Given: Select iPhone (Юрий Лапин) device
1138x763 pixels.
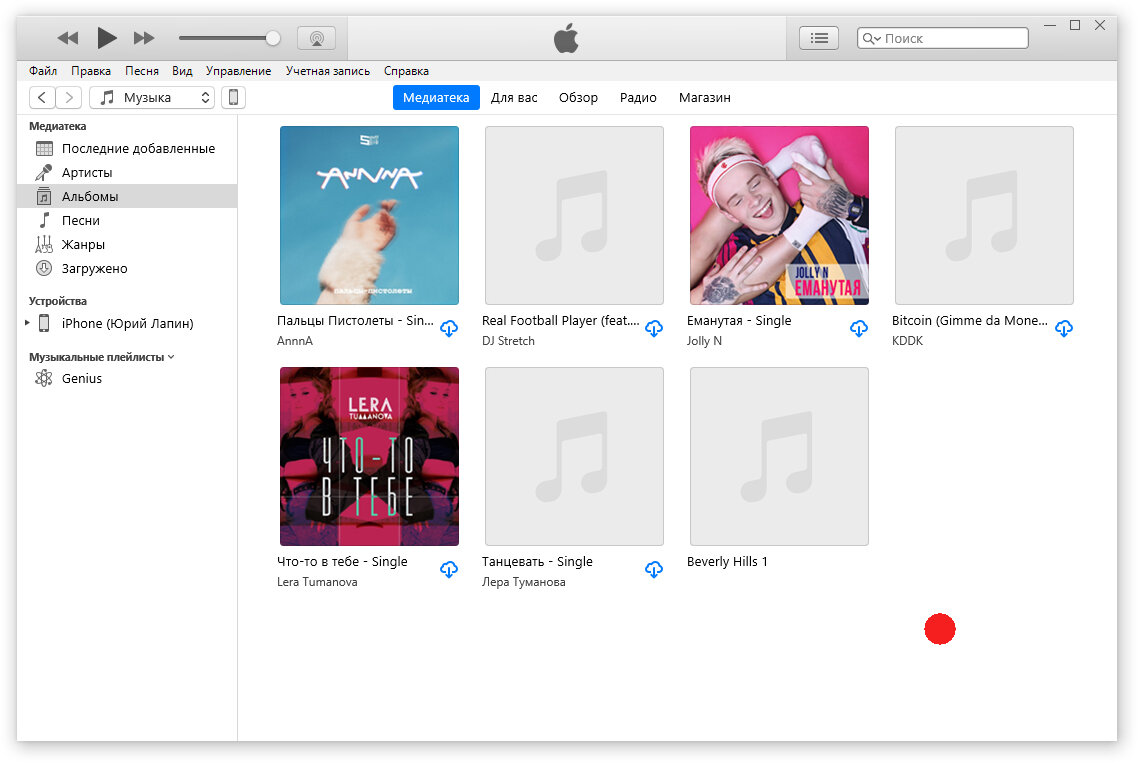Looking at the screenshot, I should point(127,323).
